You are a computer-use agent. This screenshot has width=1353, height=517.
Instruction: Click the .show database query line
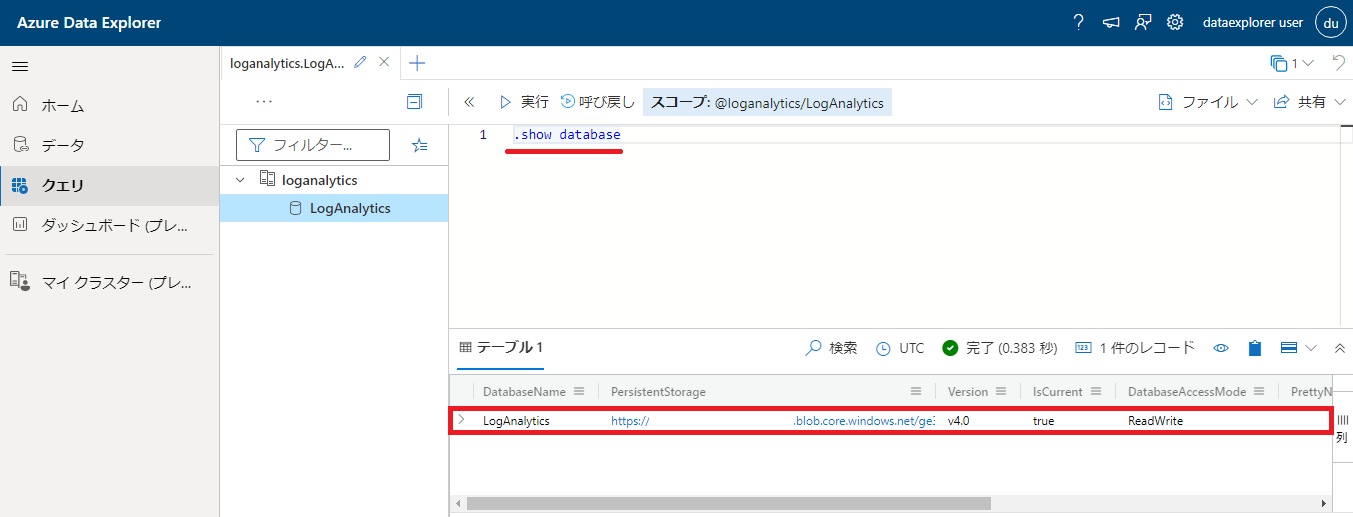567,135
